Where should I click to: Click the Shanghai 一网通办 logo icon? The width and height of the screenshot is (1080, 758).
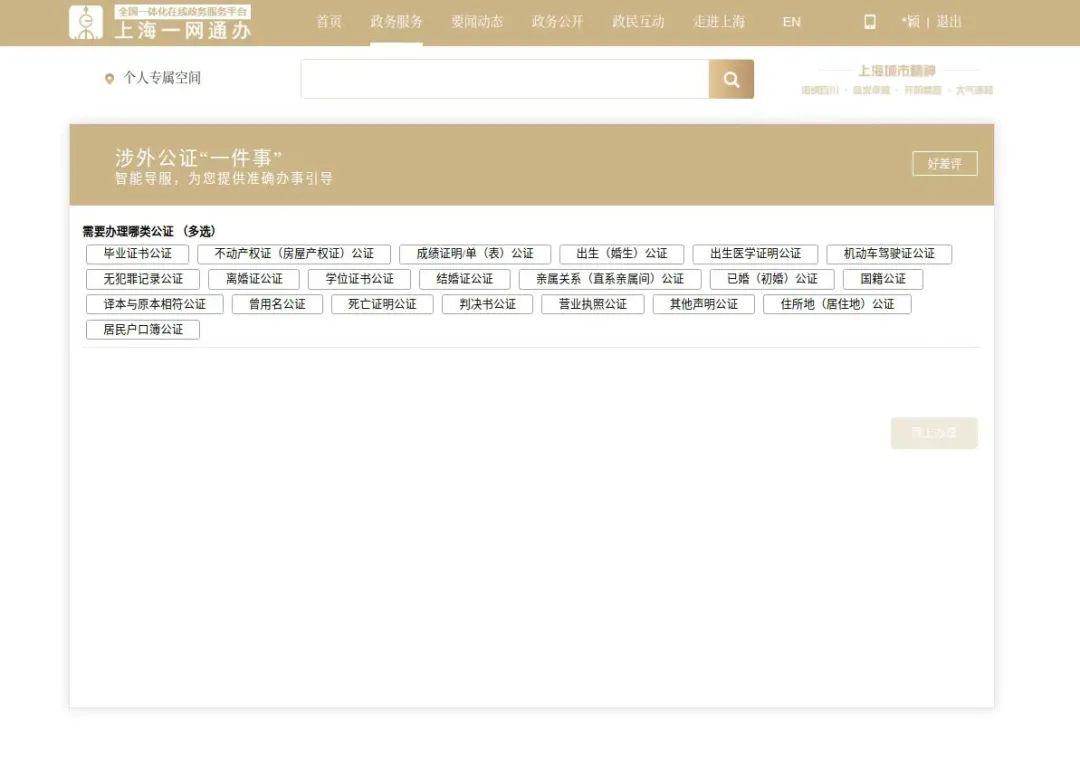86,22
